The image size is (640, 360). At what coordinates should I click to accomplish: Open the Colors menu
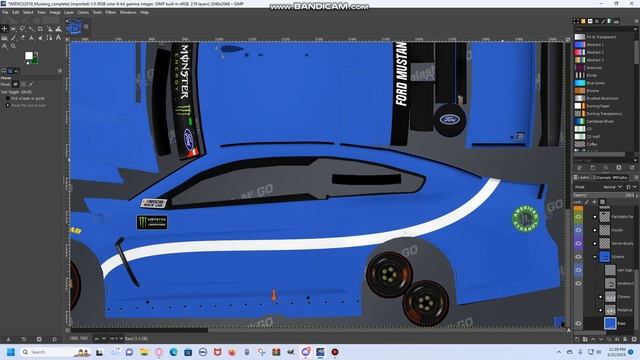coord(83,12)
